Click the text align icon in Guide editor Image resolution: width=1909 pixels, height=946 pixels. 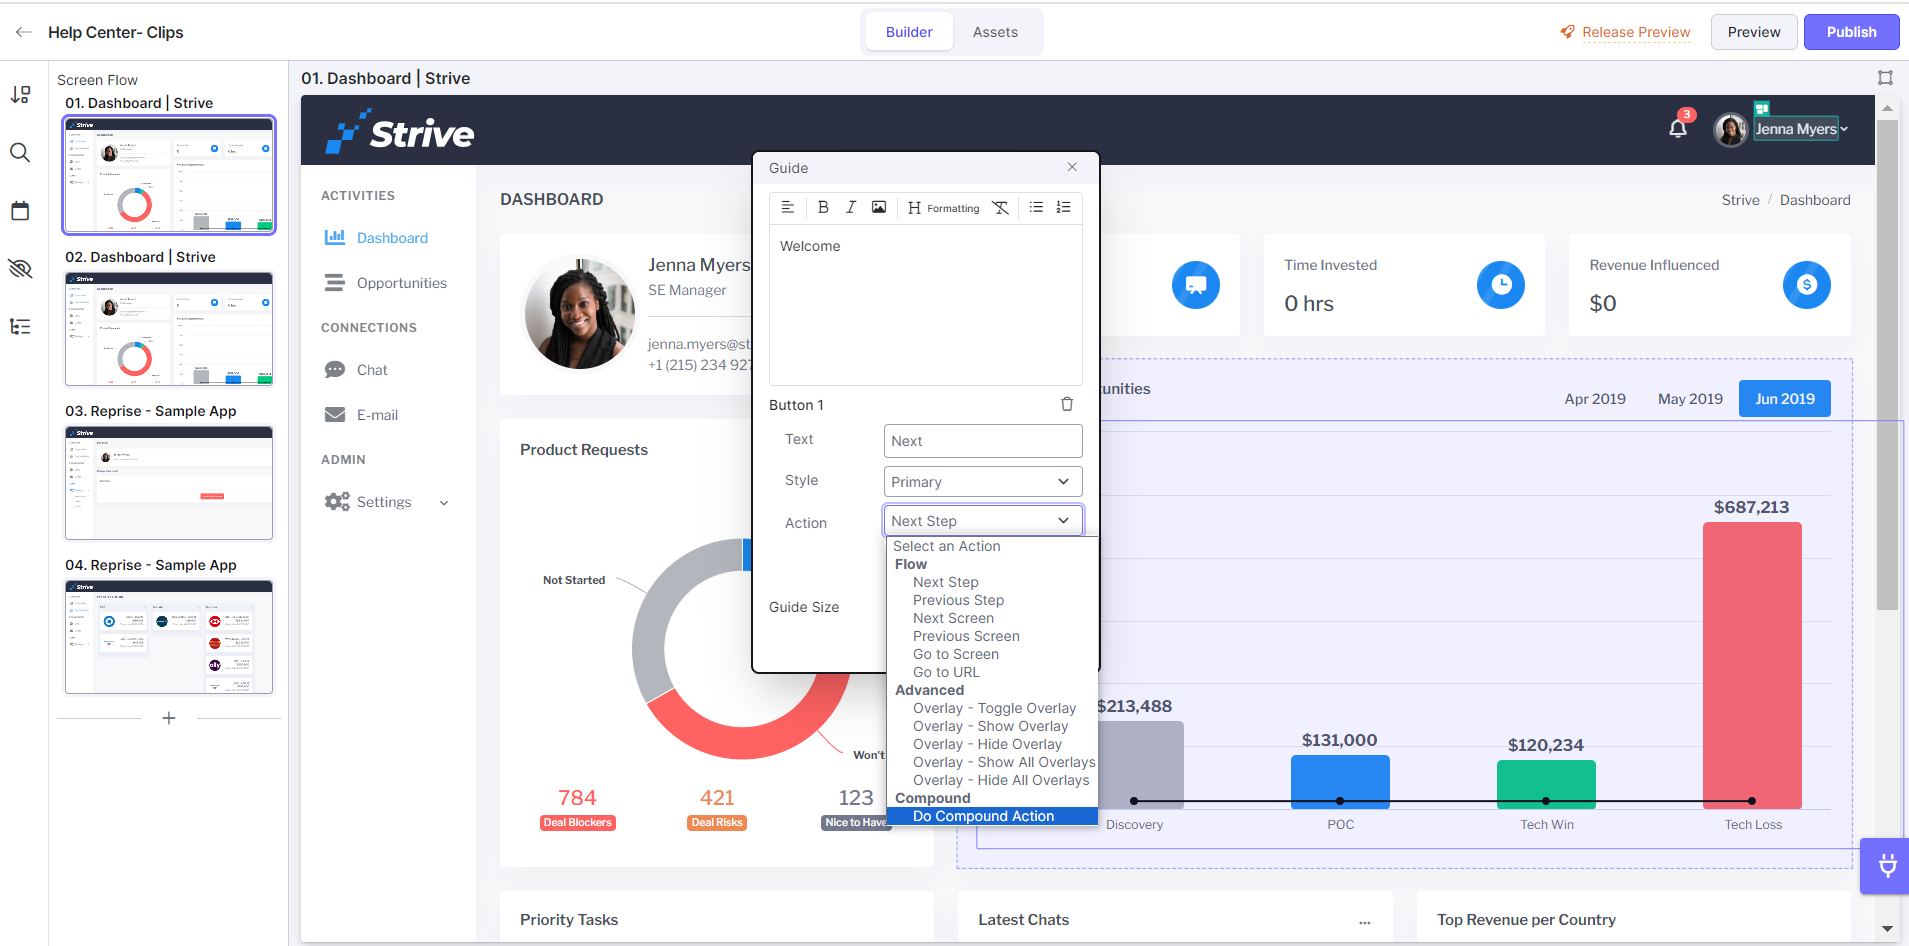(788, 207)
